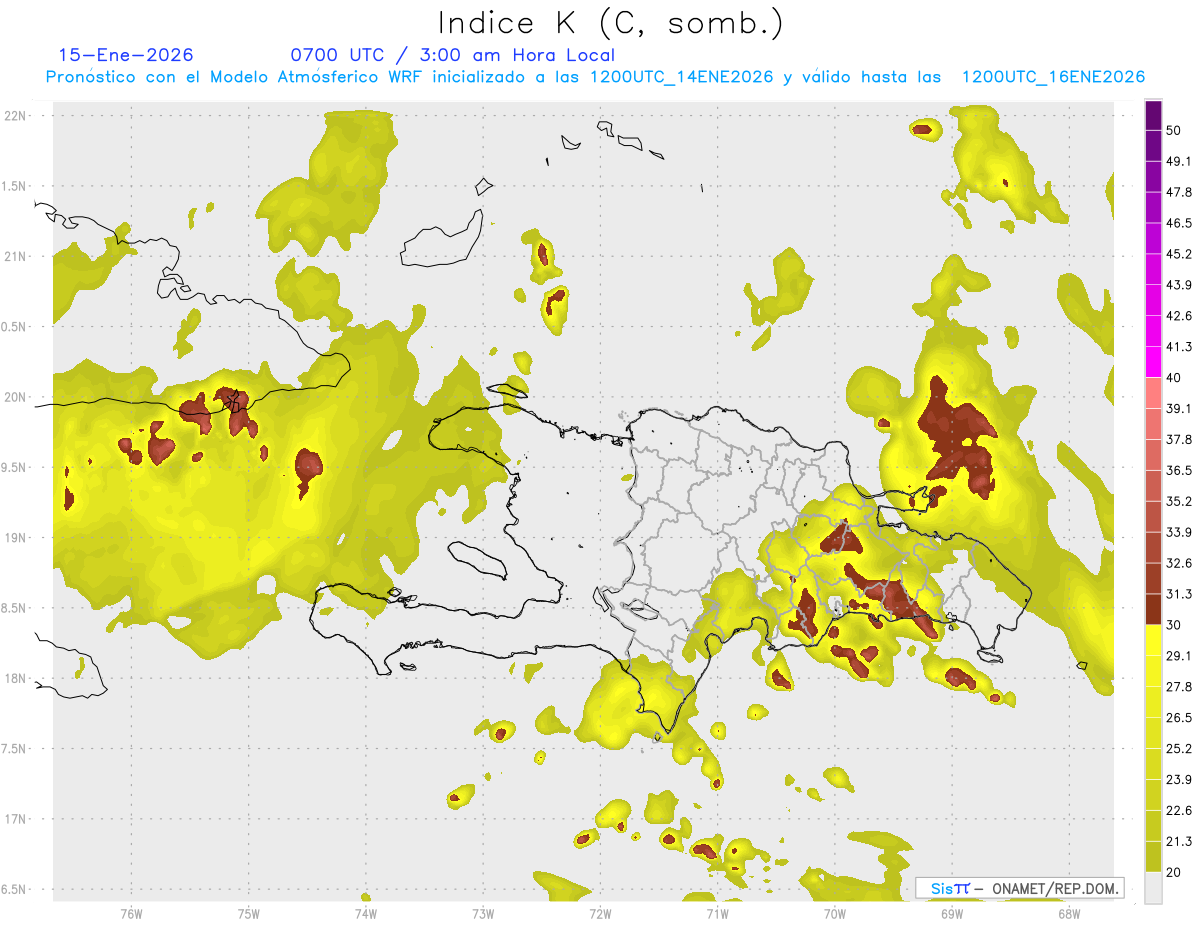The width and height of the screenshot is (1200, 927).
Task: Click the "23.9" color scale label
Action: (x=1179, y=779)
